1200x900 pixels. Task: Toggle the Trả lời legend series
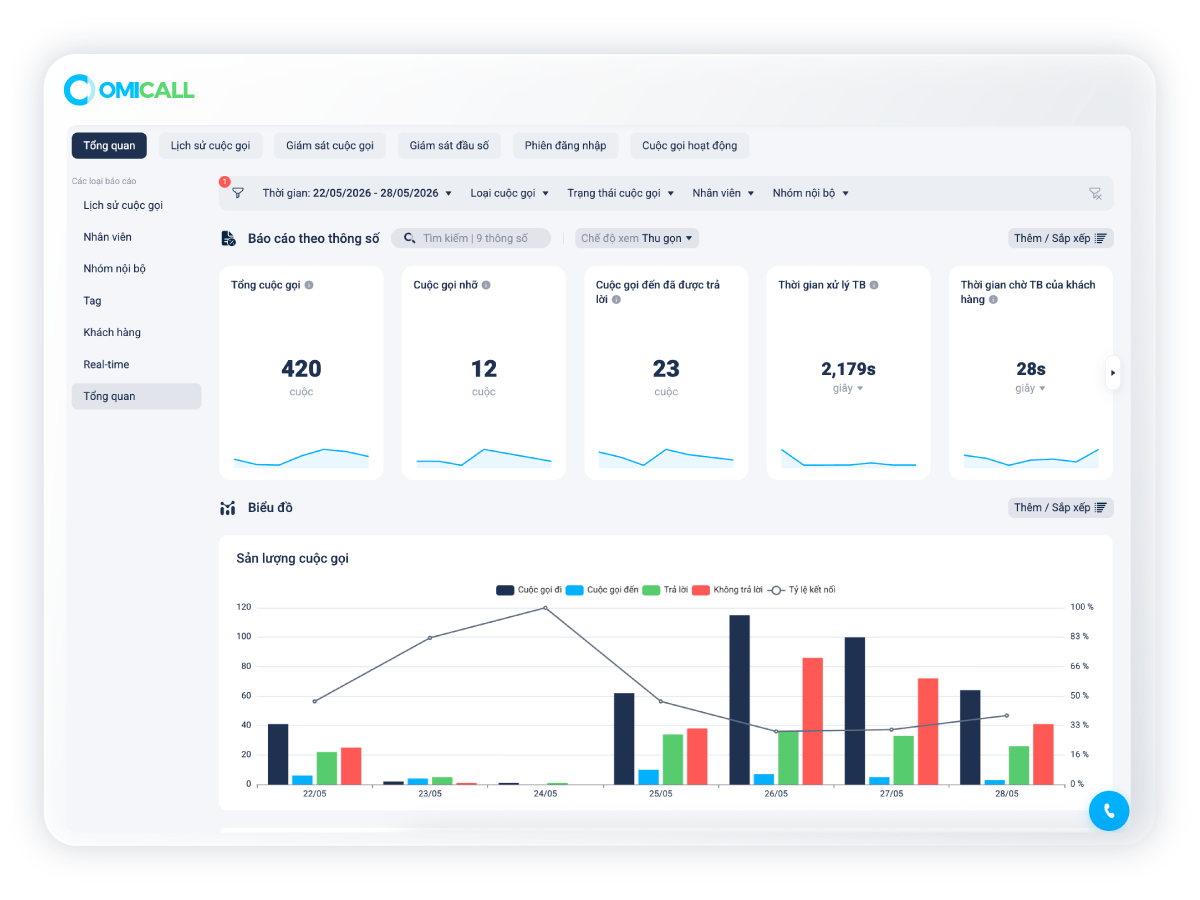[664, 590]
